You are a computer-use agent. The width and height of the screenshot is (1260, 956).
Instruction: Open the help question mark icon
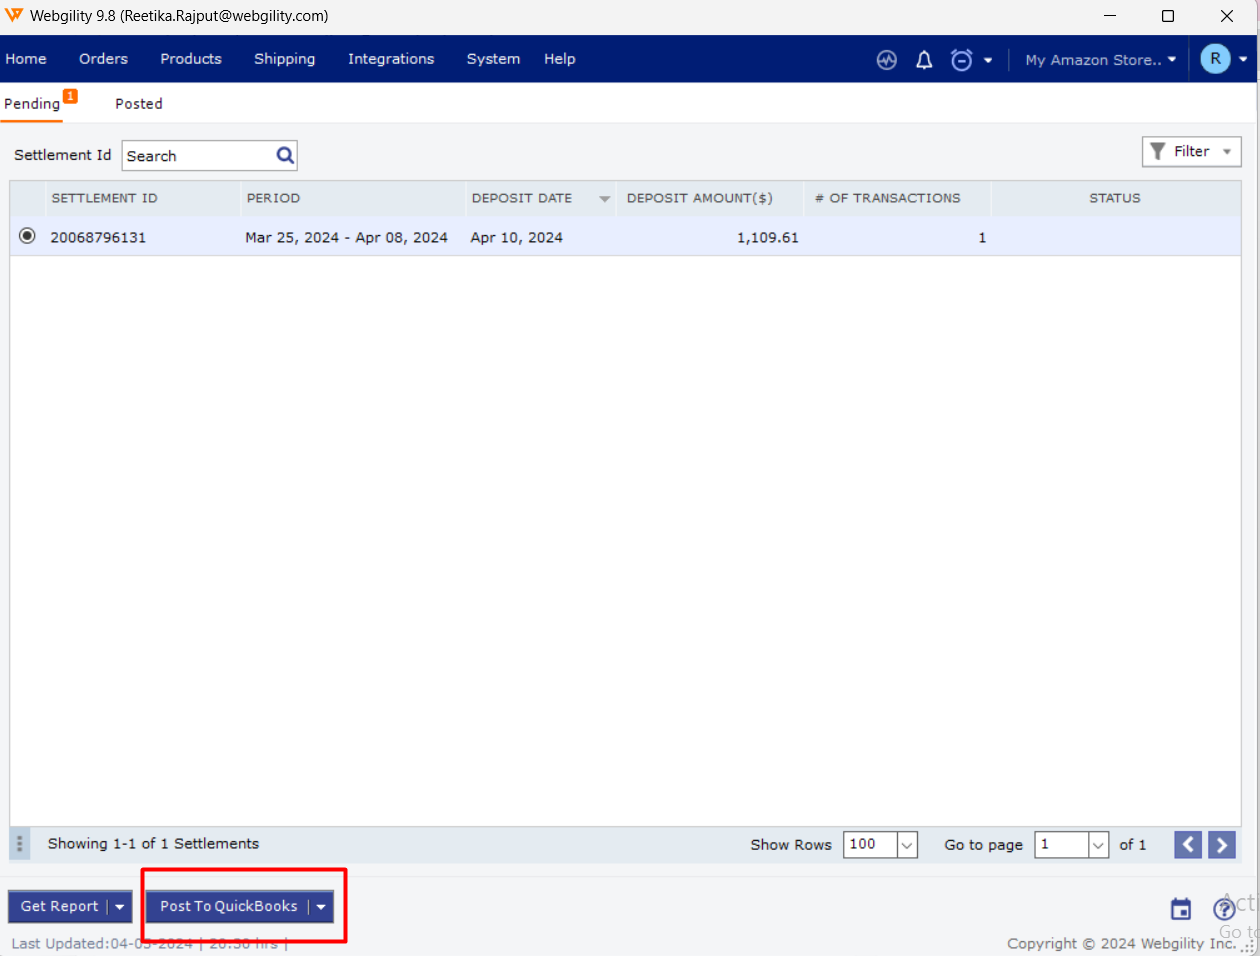(1224, 909)
